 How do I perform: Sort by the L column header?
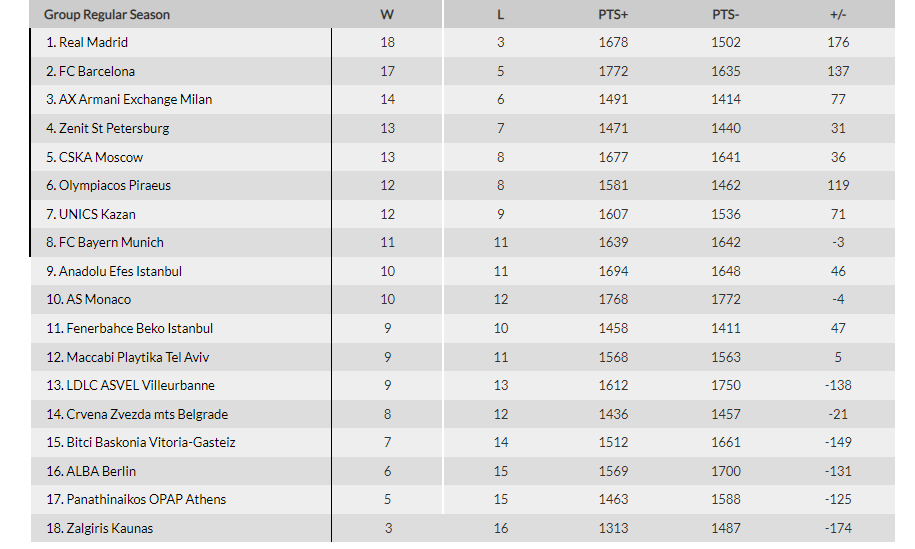pyautogui.click(x=501, y=15)
